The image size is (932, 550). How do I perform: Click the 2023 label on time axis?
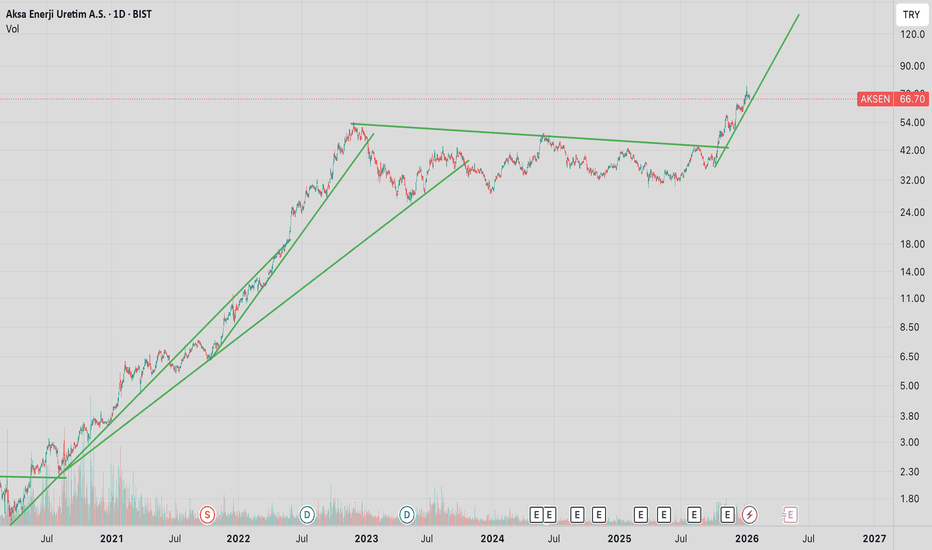tap(366, 539)
